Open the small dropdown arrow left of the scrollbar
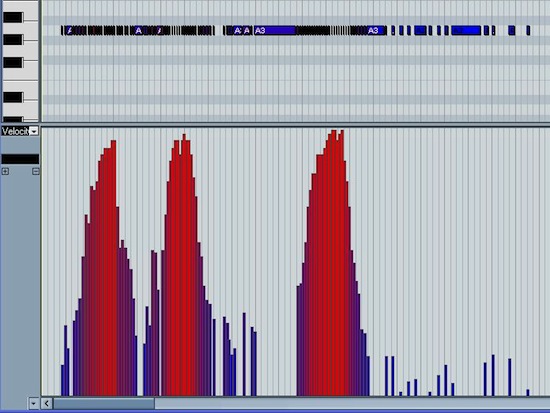The width and height of the screenshot is (550, 413). coord(34,404)
